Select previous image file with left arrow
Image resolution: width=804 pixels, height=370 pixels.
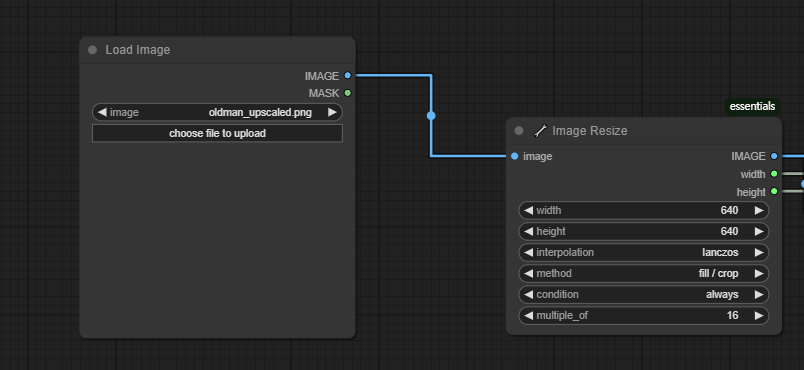(x=103, y=112)
